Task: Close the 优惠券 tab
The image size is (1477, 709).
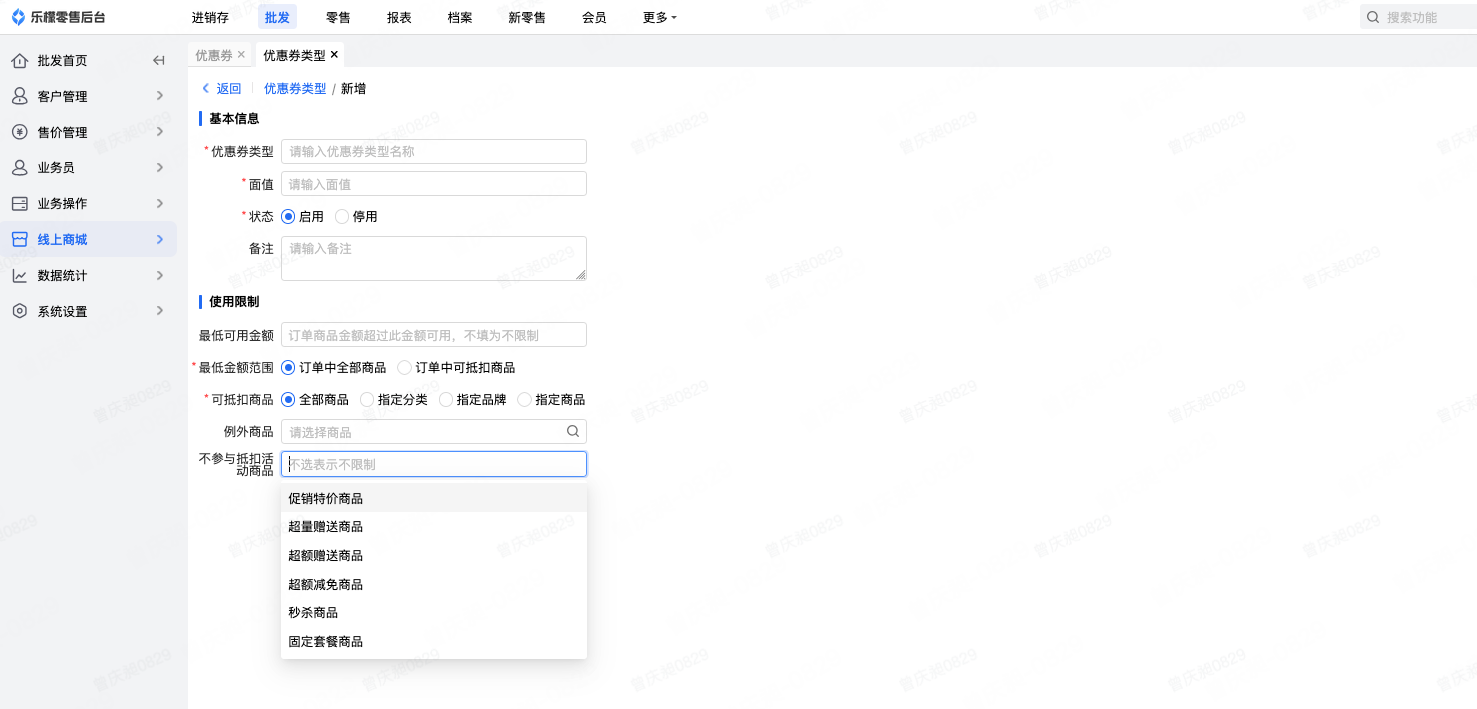Action: (241, 54)
